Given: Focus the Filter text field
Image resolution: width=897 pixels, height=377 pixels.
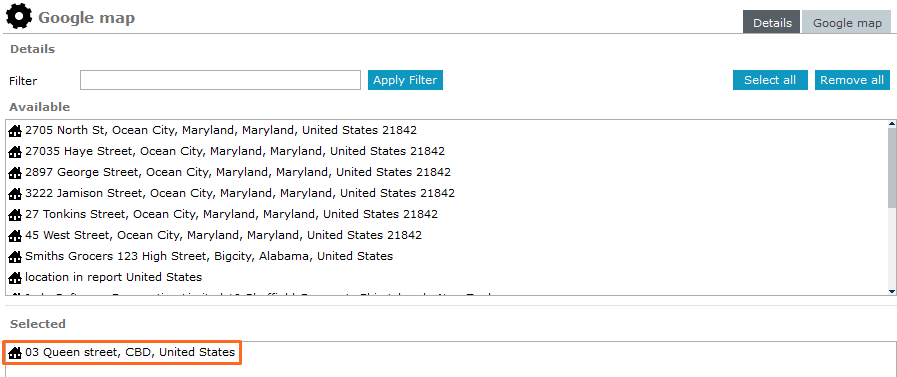Looking at the screenshot, I should coord(220,80).
